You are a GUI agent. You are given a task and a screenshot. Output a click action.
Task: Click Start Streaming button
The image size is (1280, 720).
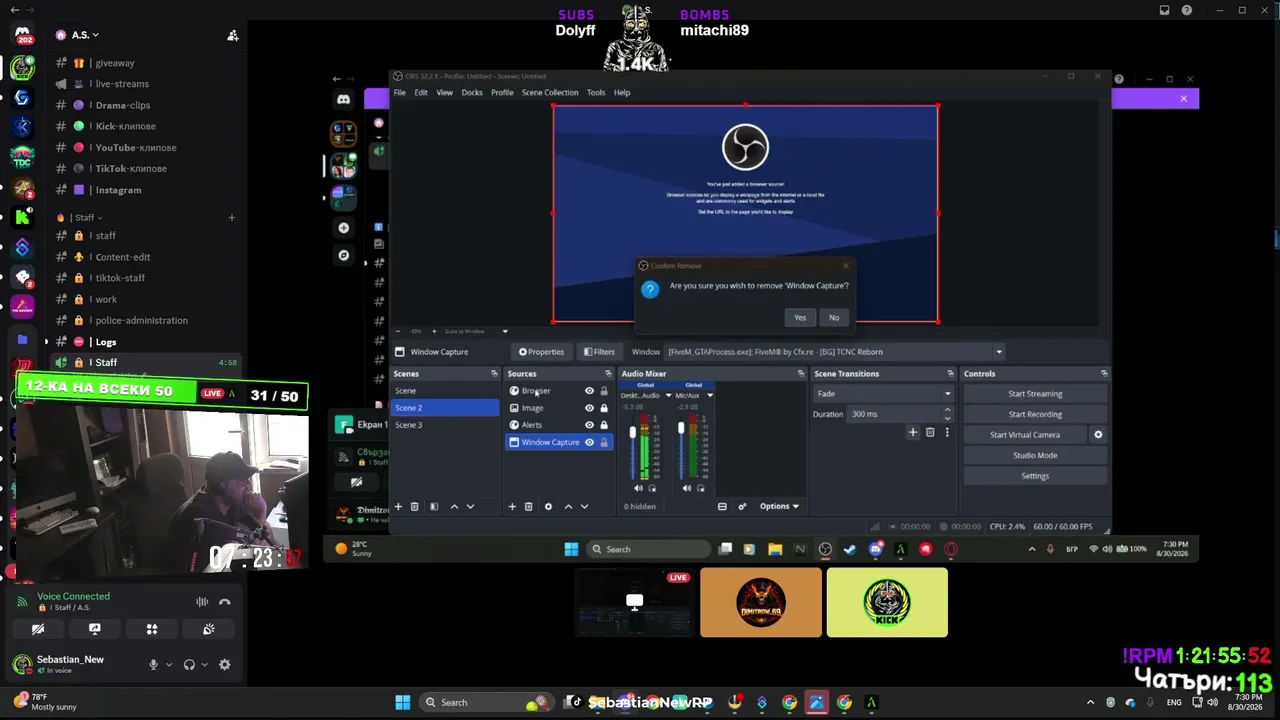[x=1035, y=394]
